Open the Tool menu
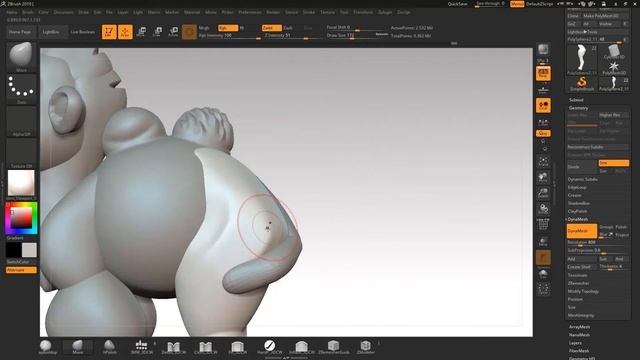Image resolution: width=640 pixels, height=360 pixels. coord(344,12)
